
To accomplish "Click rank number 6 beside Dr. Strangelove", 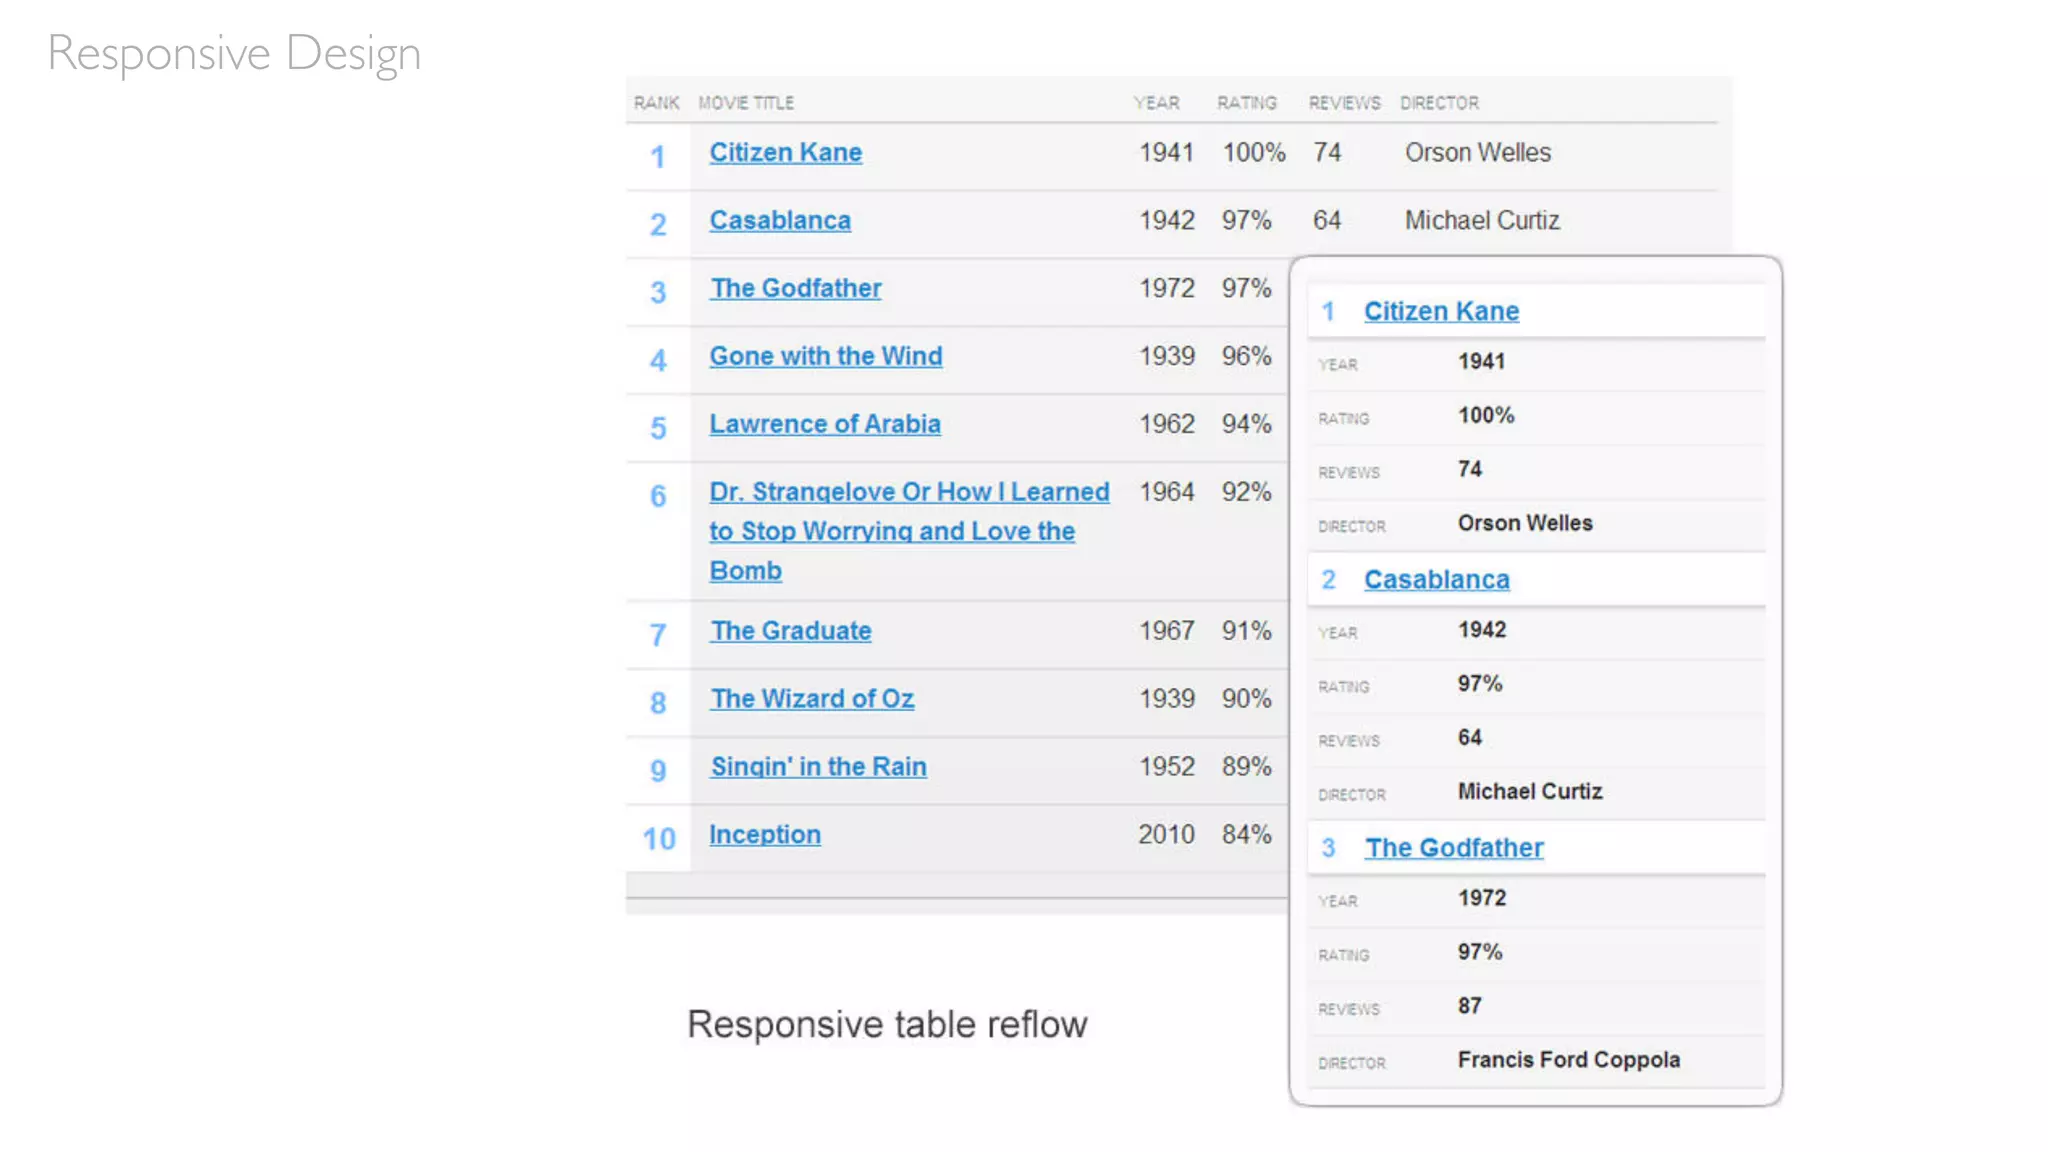I will [658, 497].
